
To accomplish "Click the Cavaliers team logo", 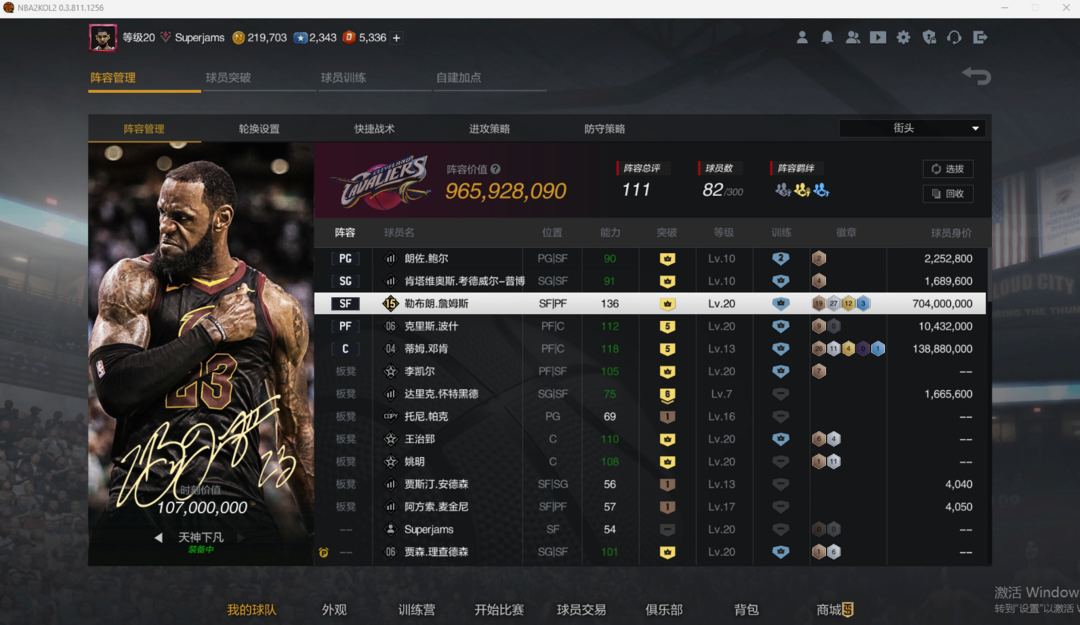I will [380, 183].
